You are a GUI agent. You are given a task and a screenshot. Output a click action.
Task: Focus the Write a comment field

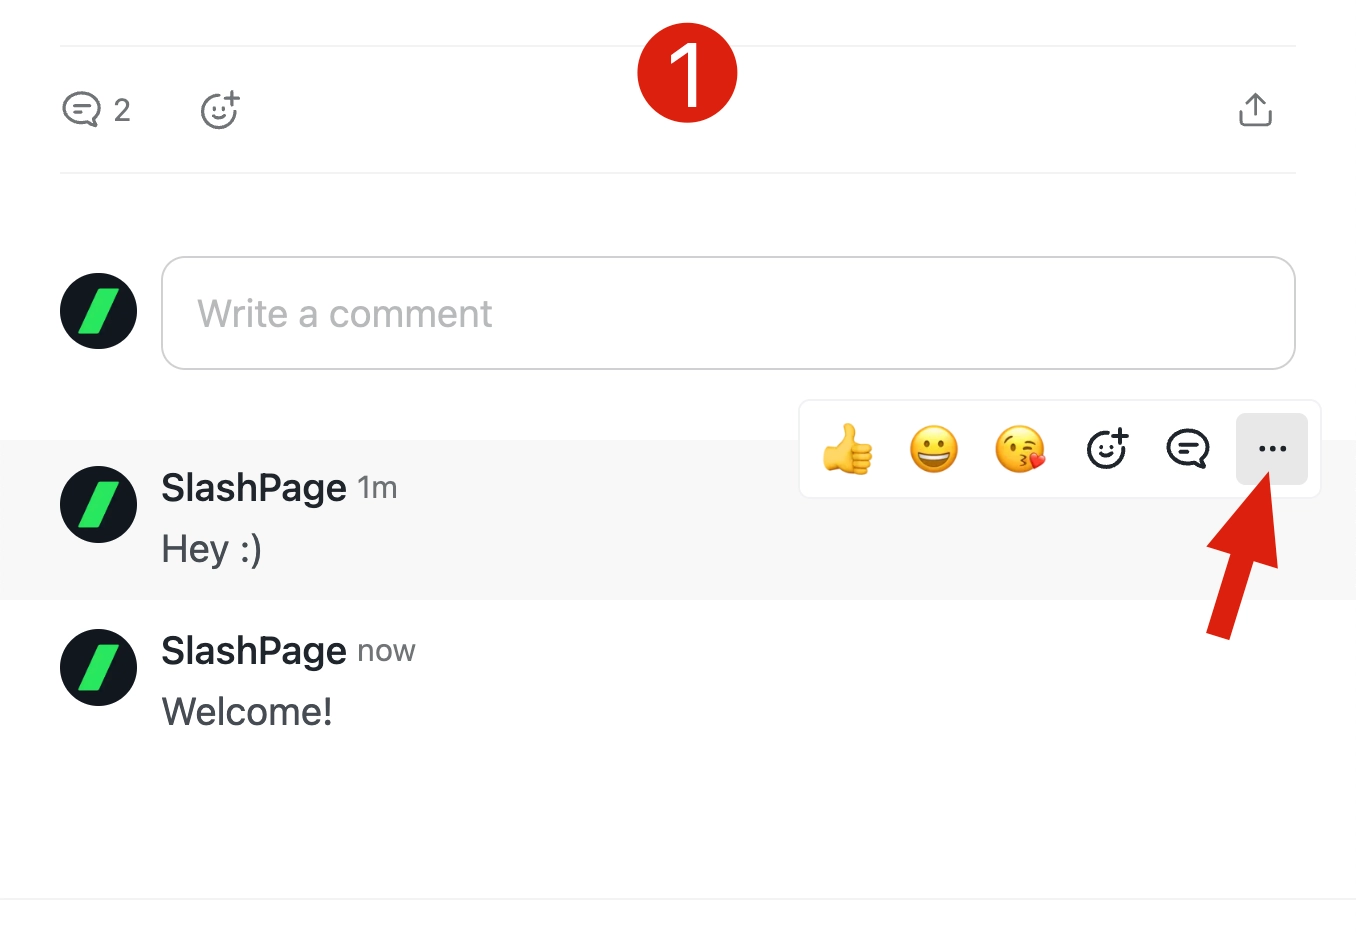tap(728, 313)
